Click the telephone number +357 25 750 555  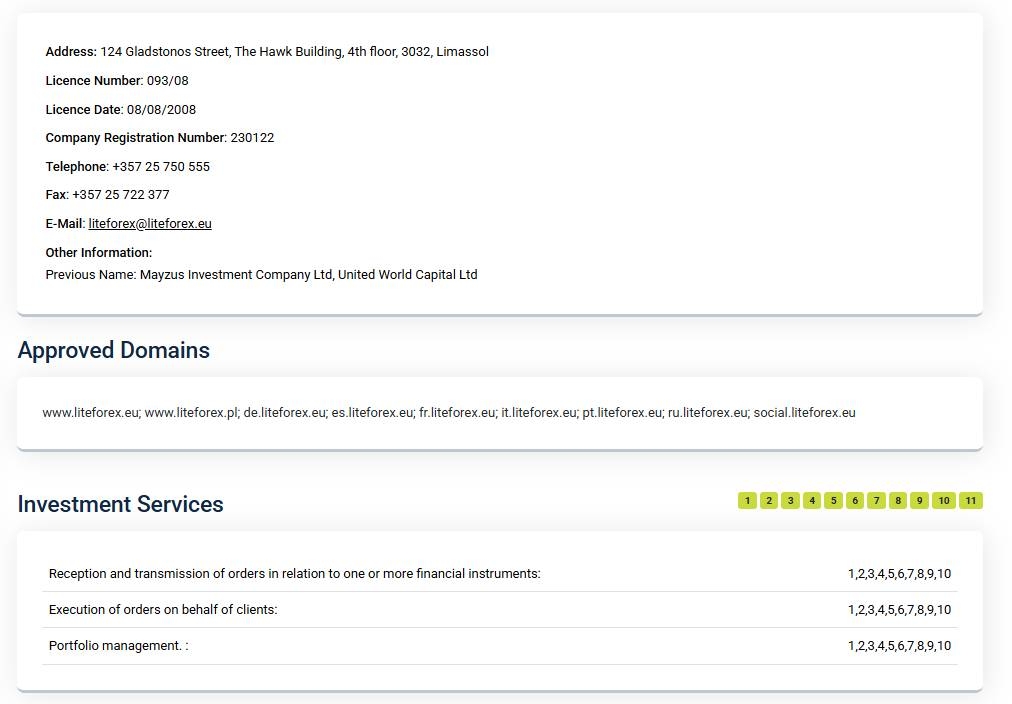[161, 167]
